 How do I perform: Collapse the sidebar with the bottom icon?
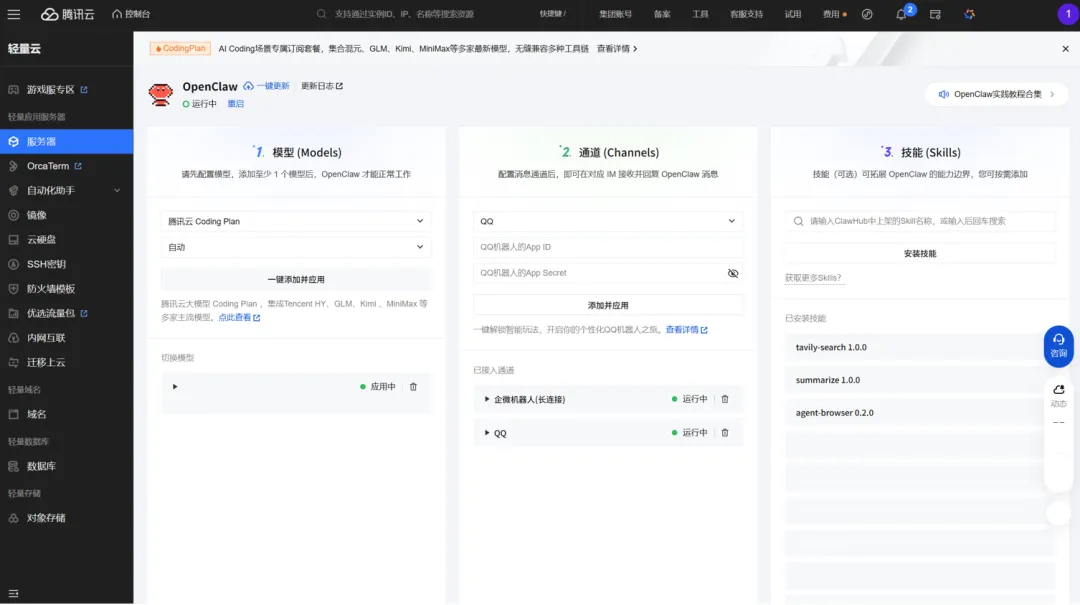[13, 593]
